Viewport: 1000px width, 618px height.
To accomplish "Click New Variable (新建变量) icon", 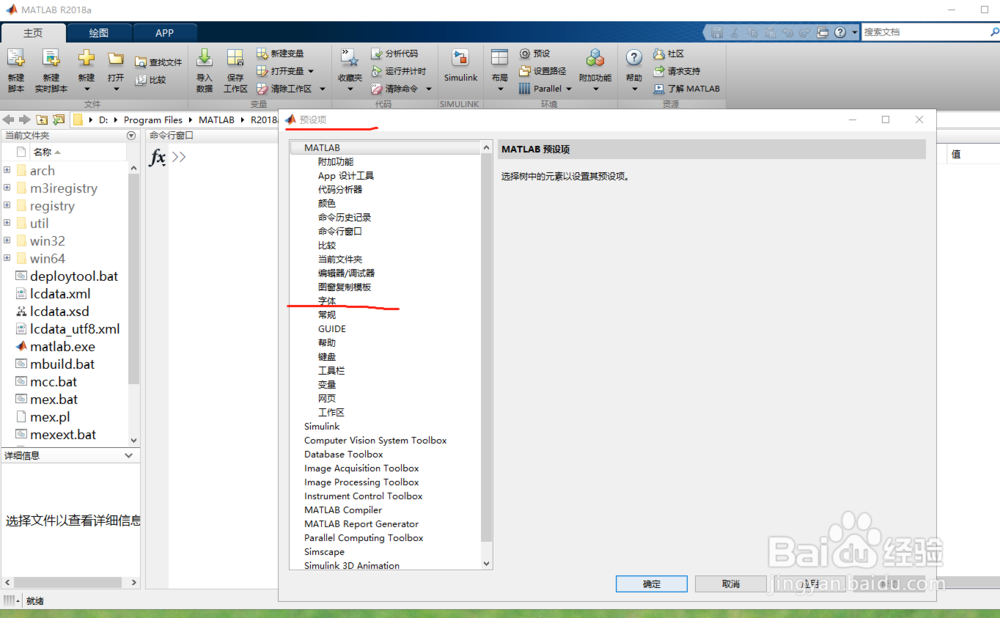I will 261,54.
